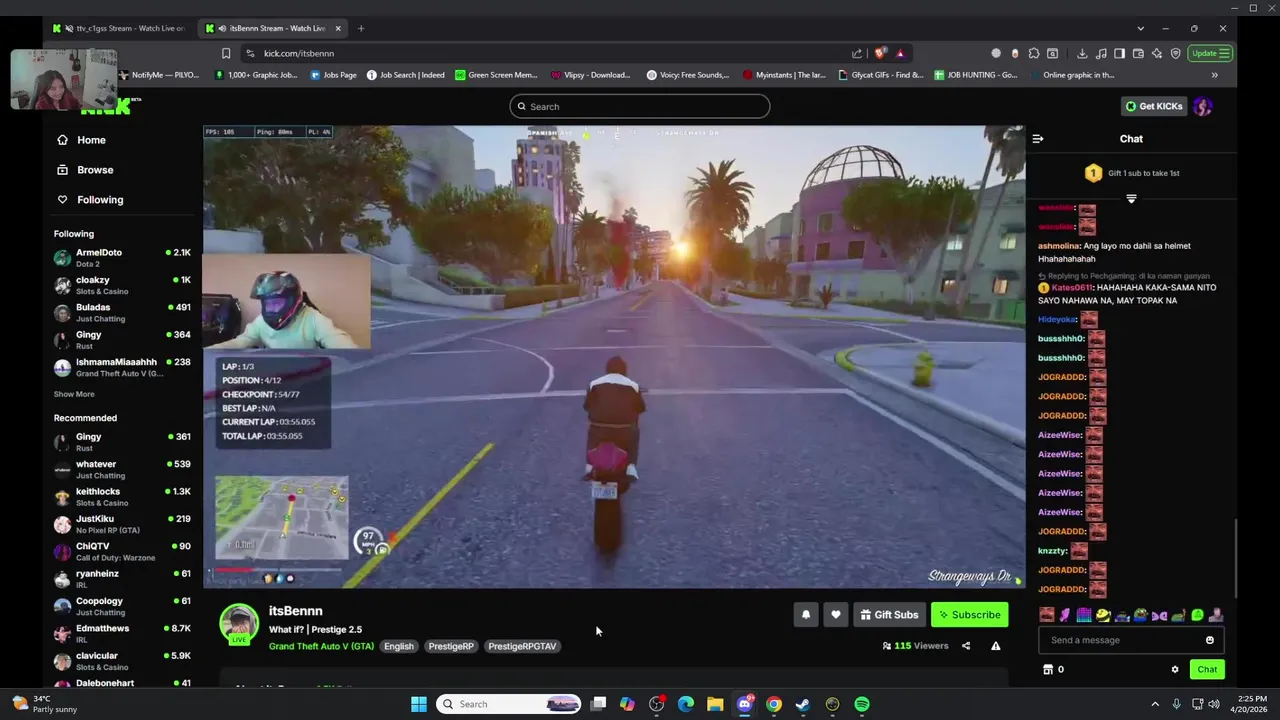Click the Kick search field
The image size is (1280, 720).
point(640,106)
